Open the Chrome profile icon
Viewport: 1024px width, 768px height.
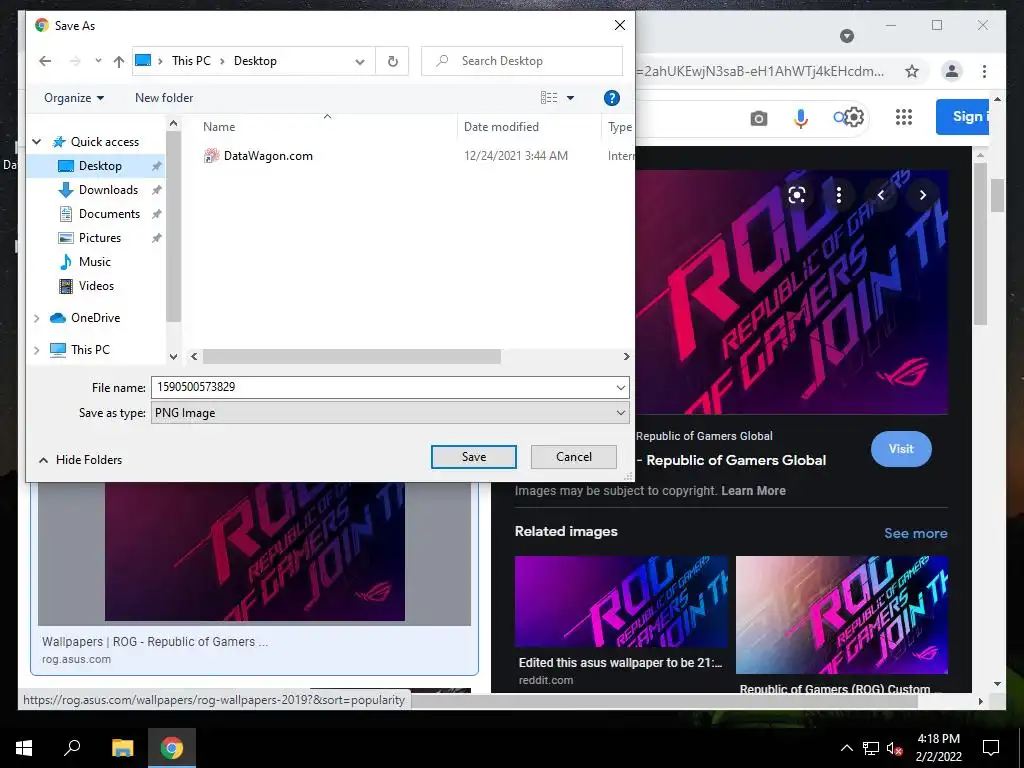point(952,71)
